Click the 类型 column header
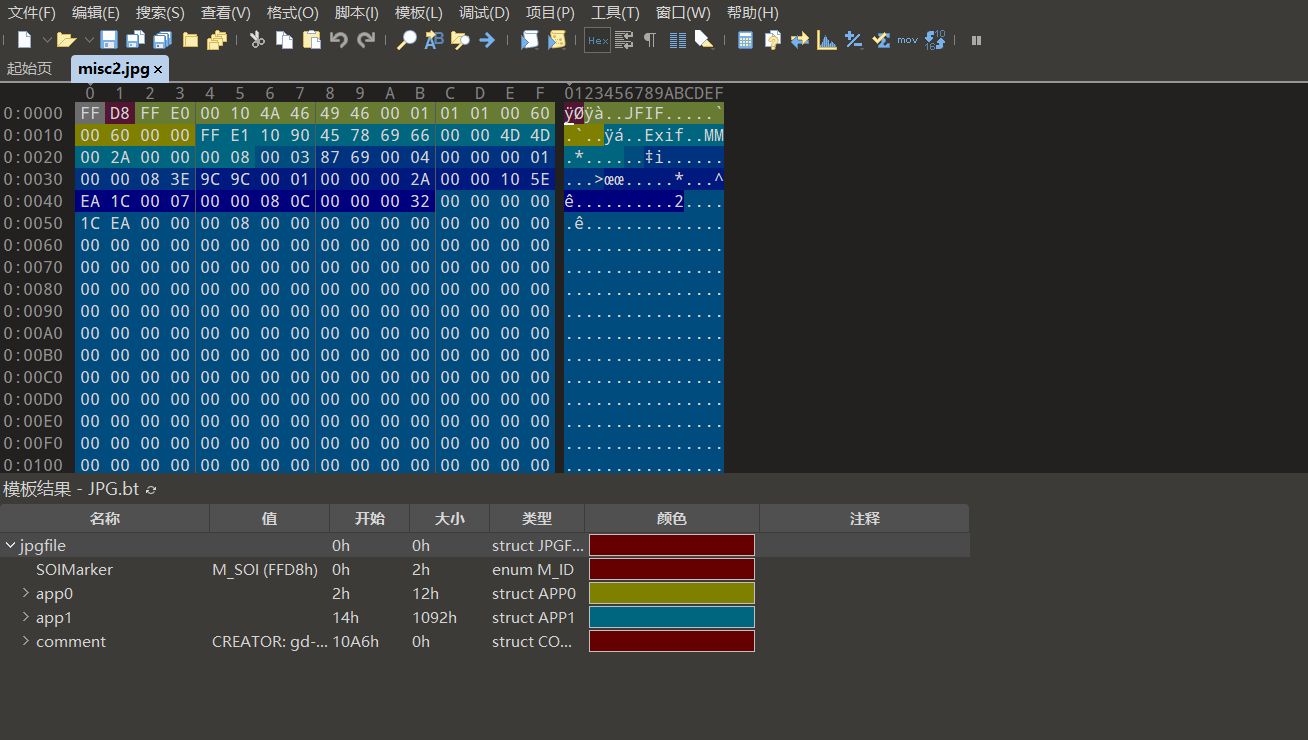Image resolution: width=1308 pixels, height=740 pixels. click(537, 518)
